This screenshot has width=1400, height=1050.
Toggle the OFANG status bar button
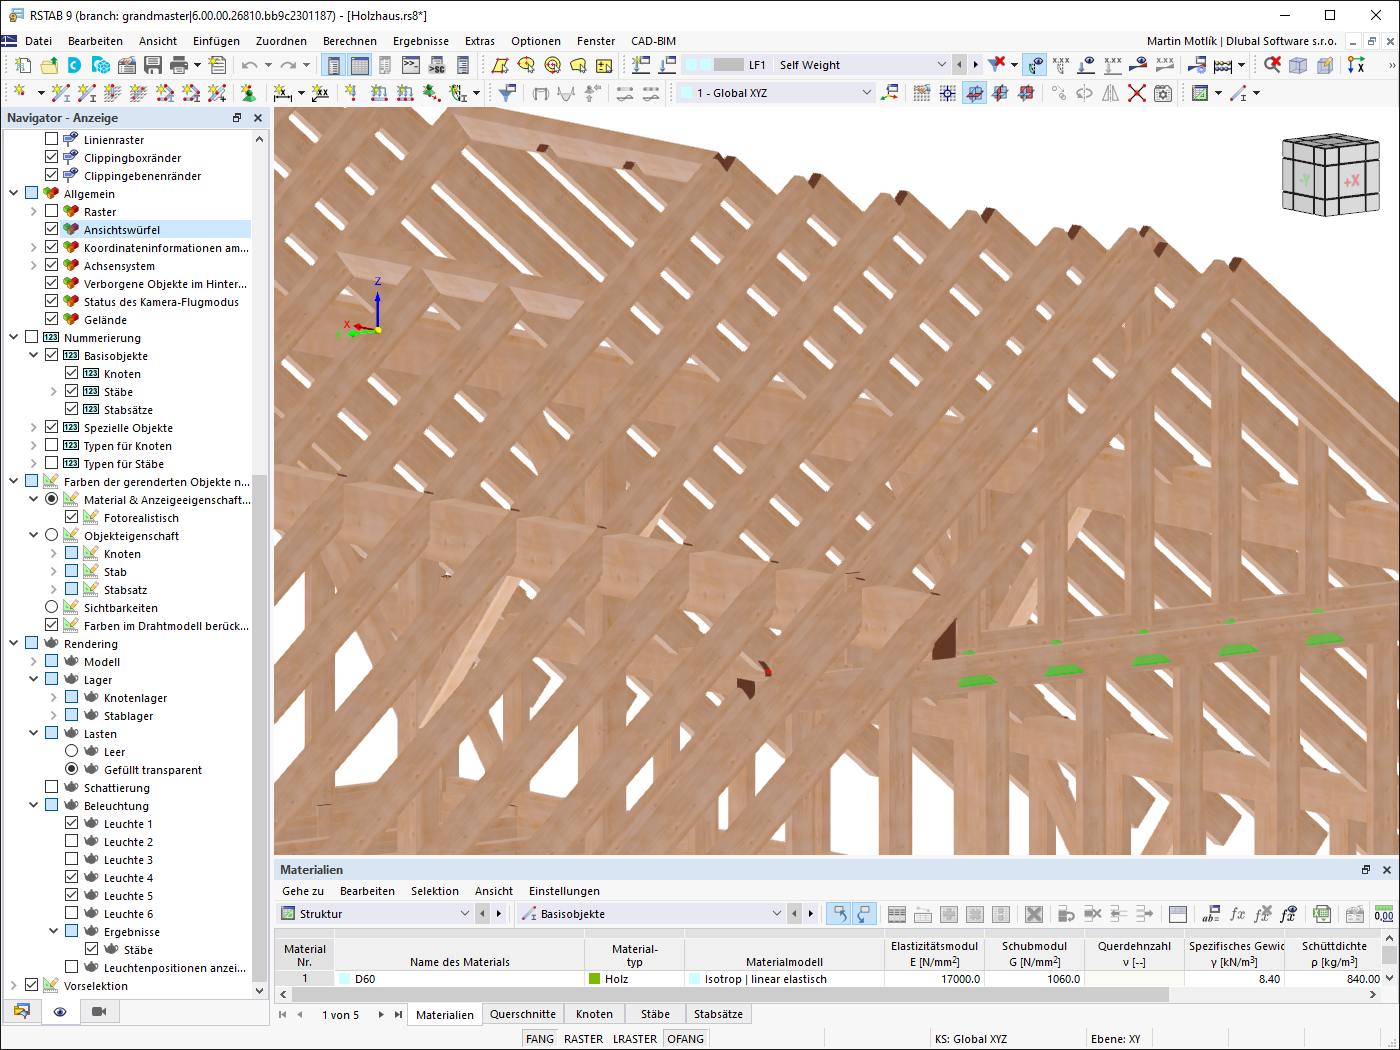[x=686, y=1039]
